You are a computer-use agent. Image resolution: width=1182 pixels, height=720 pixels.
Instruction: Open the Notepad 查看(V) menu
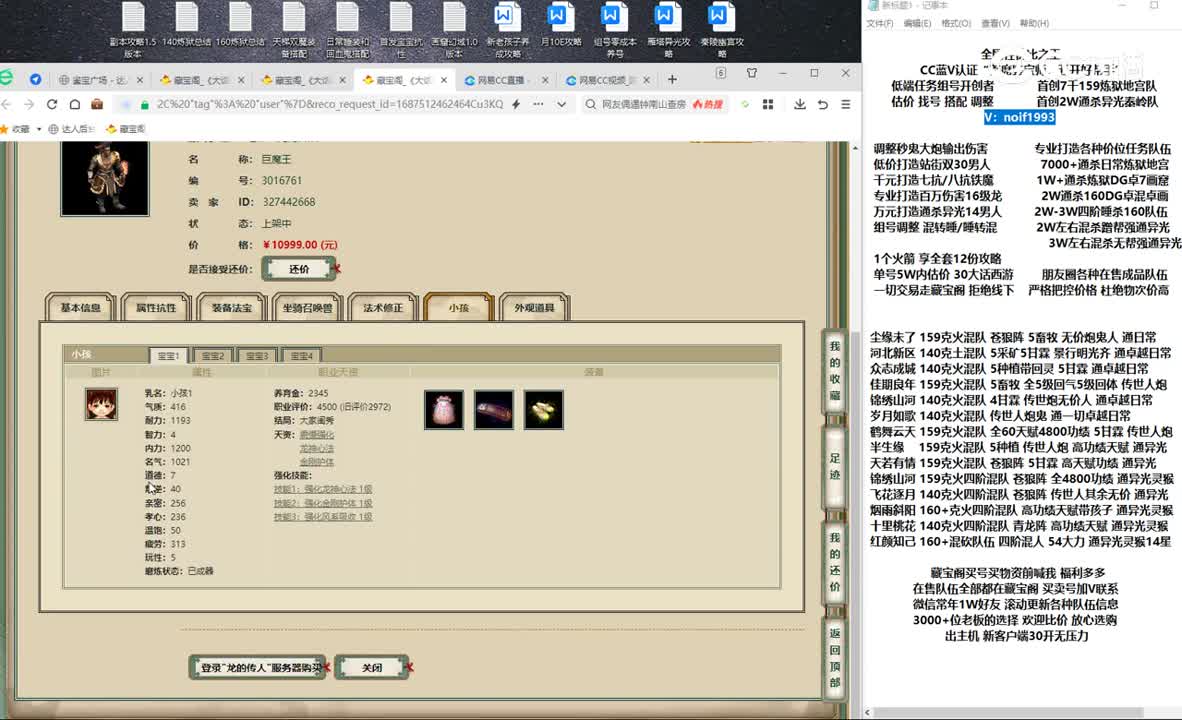pos(995,23)
